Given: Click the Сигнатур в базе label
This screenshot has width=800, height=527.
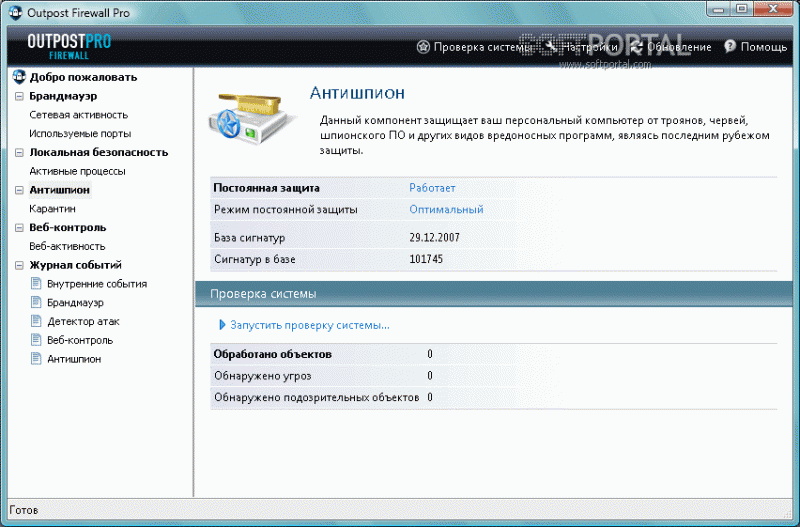Looking at the screenshot, I should (255, 259).
